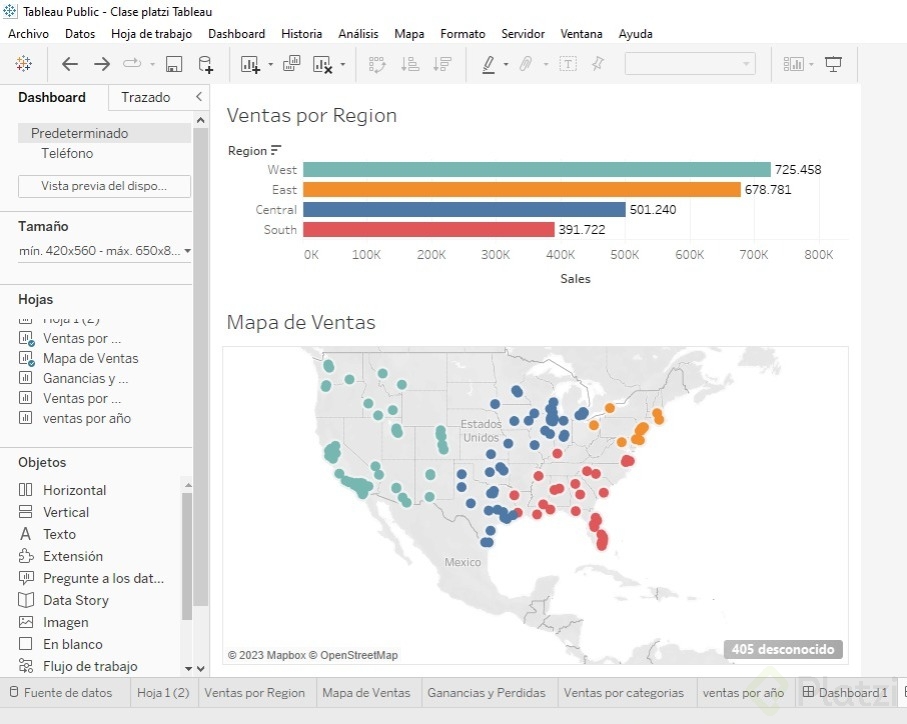Click the Region sort indicator icon
907x724 pixels.
[x=275, y=150]
